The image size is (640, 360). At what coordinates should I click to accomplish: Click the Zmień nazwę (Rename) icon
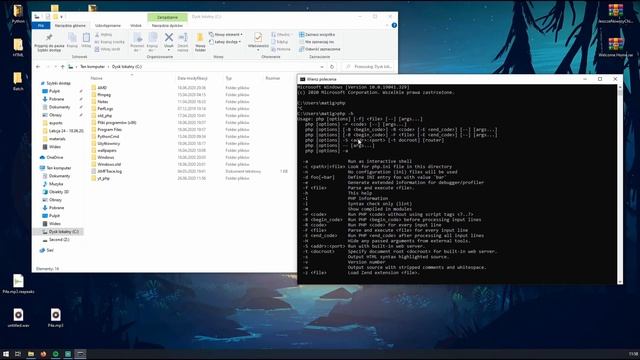pos(183,38)
